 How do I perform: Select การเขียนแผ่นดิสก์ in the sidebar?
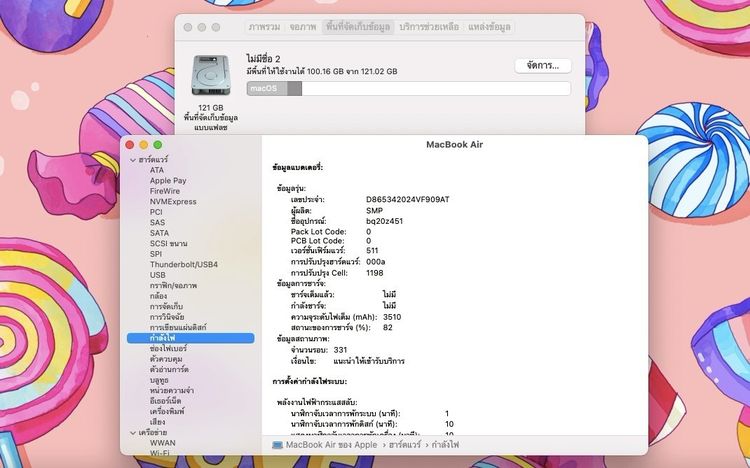click(x=178, y=327)
